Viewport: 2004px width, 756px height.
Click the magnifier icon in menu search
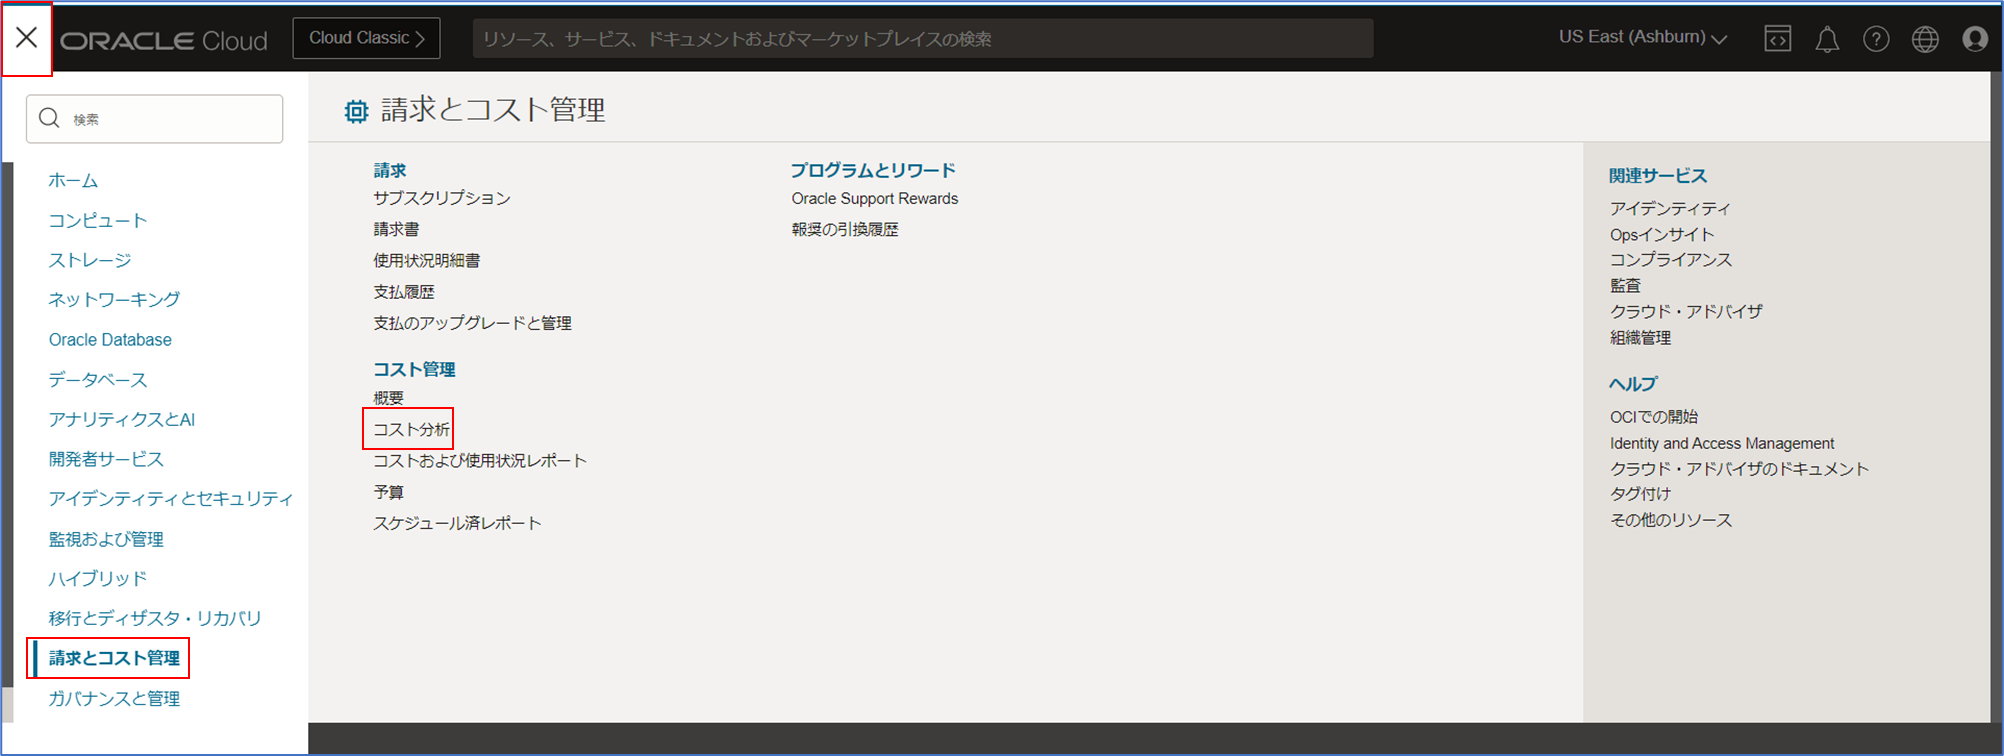49,119
